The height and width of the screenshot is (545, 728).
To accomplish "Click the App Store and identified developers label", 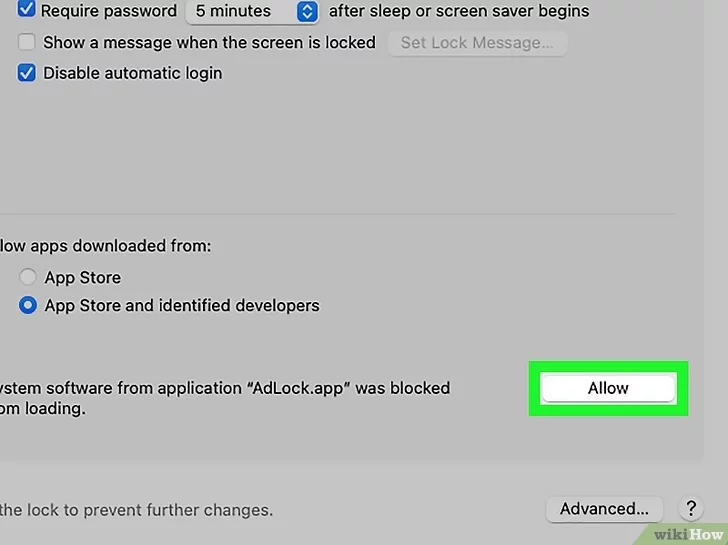I will [182, 305].
